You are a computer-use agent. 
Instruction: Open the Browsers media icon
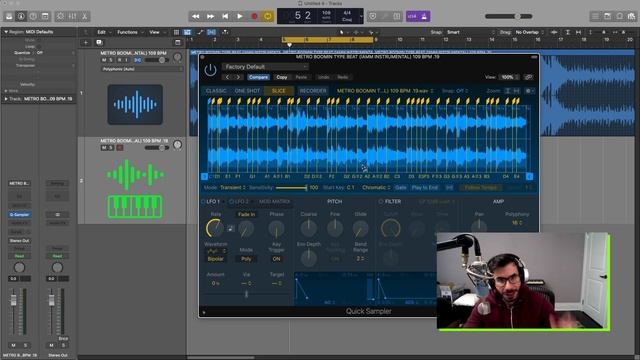631,16
